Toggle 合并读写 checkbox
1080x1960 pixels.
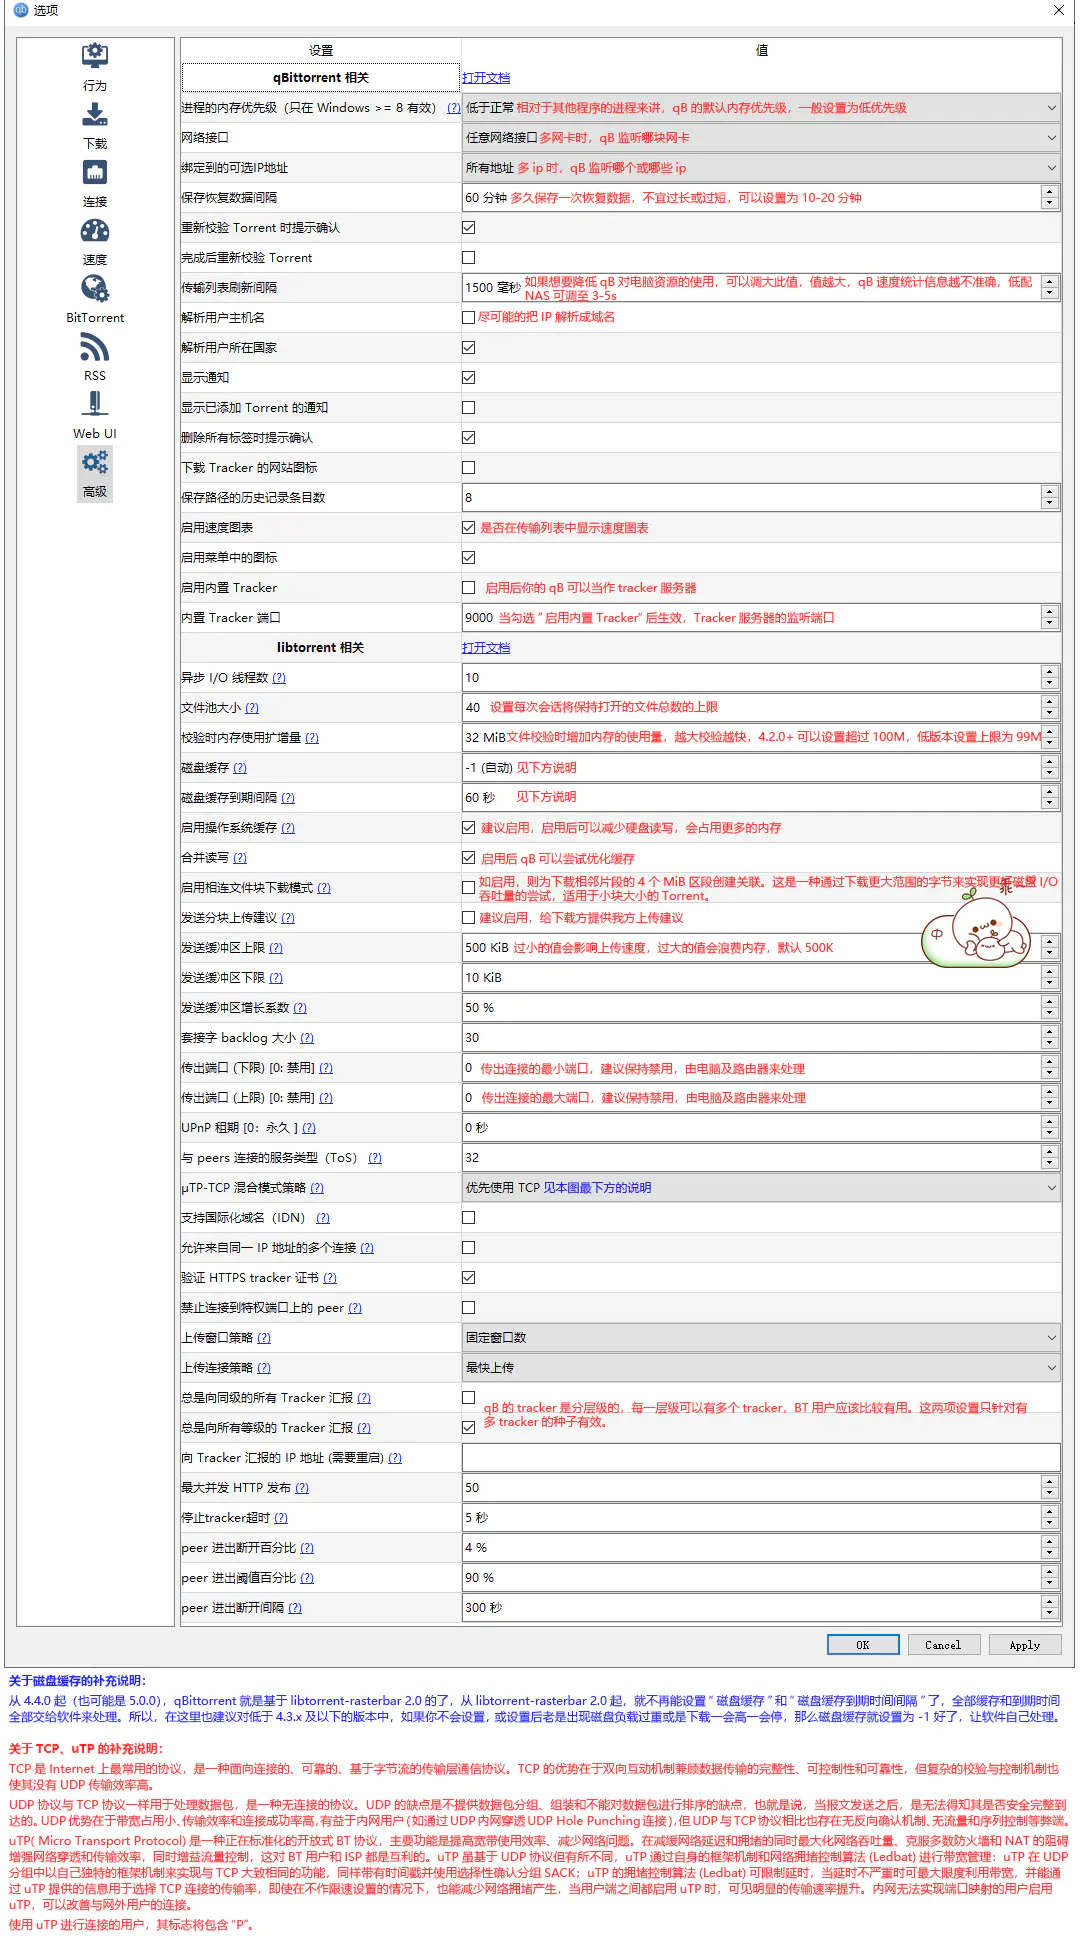[468, 858]
